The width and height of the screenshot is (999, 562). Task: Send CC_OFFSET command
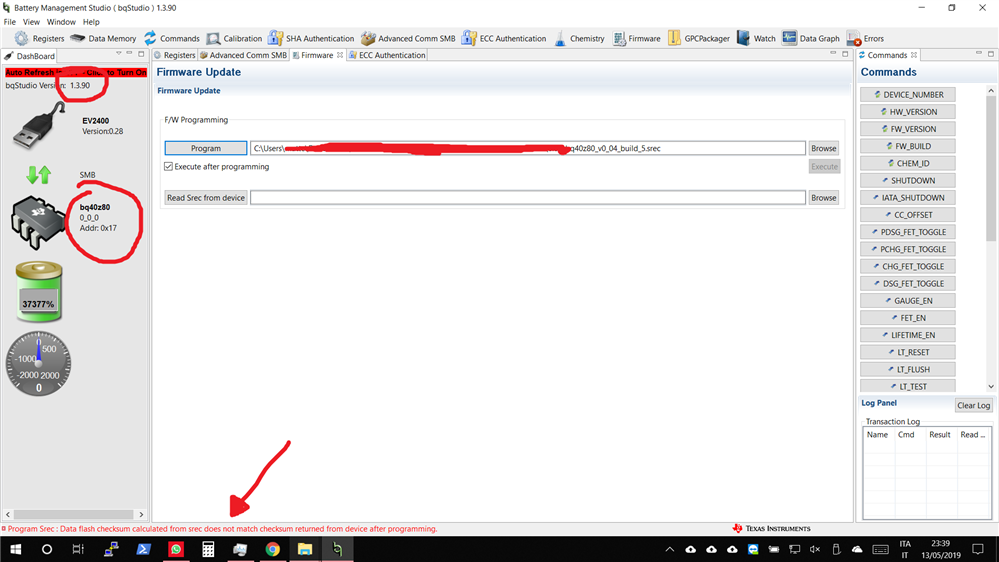[x=907, y=215]
